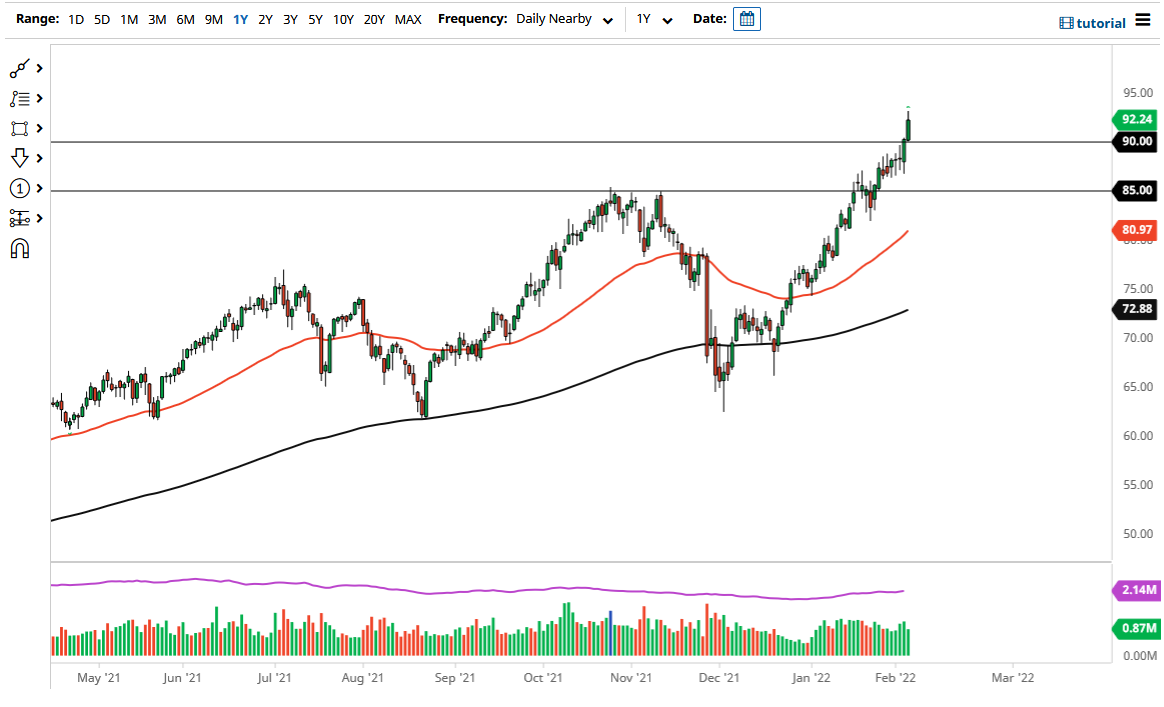The height and width of the screenshot is (707, 1164).
Task: Open the hamburger menu
Action: point(1141,21)
